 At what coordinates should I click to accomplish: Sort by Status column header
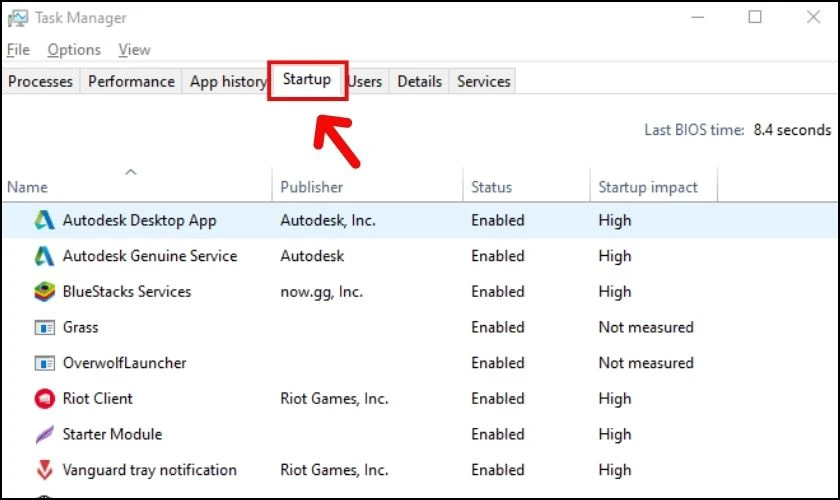pos(491,187)
